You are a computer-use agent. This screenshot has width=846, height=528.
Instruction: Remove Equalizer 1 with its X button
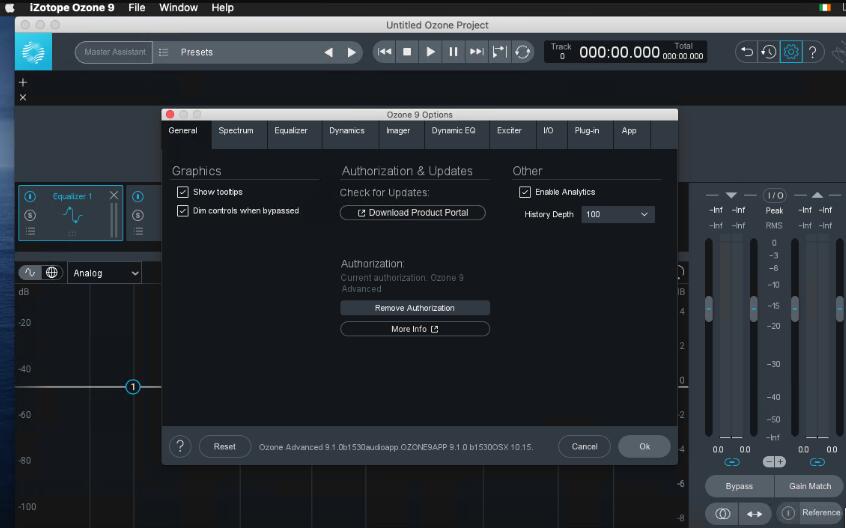click(x=114, y=195)
